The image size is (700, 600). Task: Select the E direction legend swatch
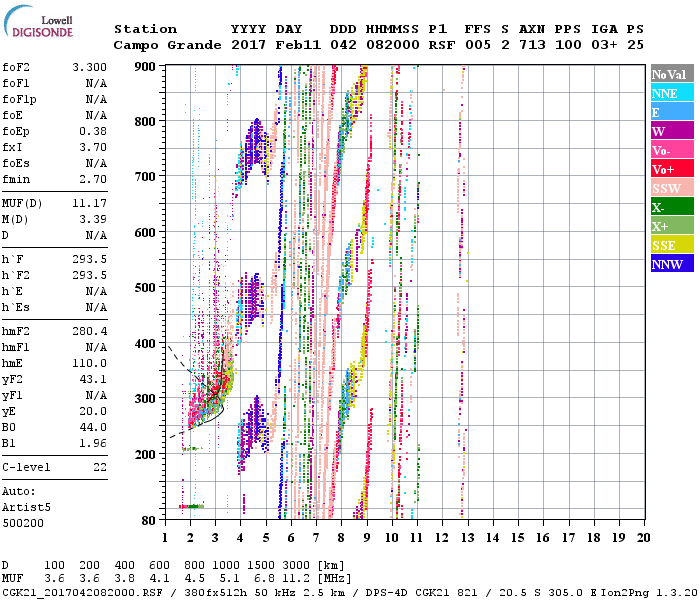click(x=672, y=112)
